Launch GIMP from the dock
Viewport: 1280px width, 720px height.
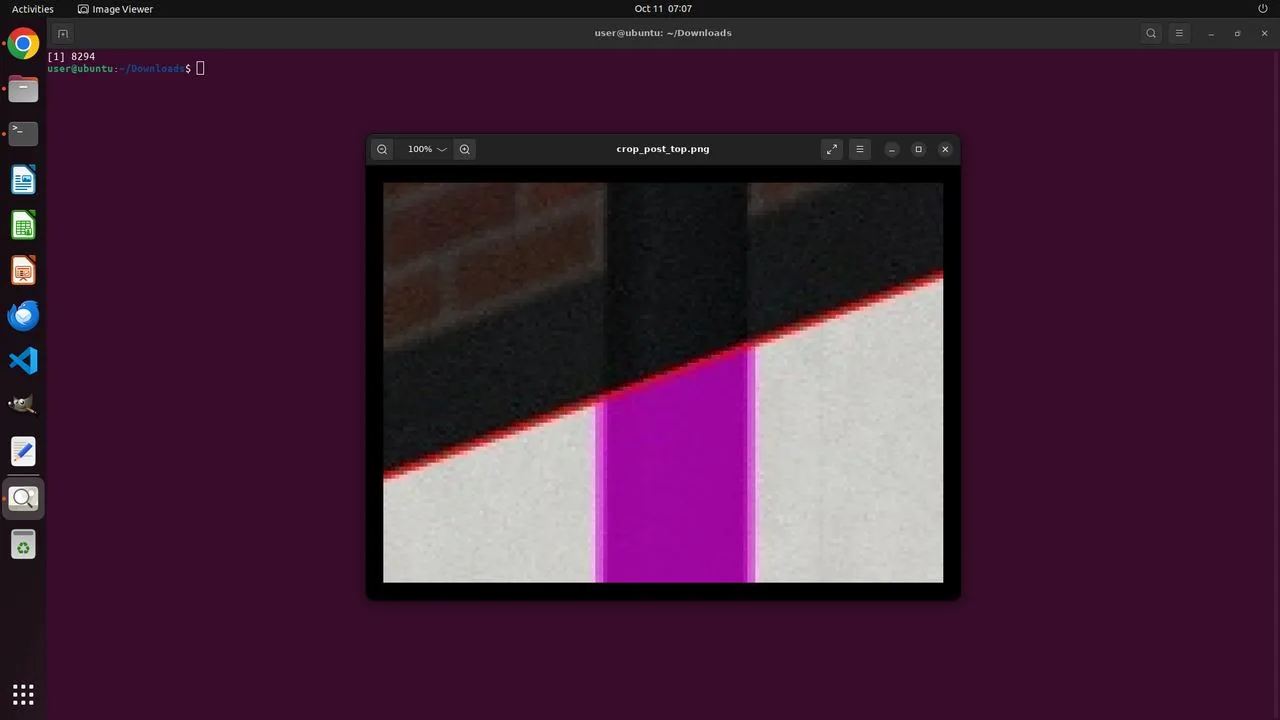pos(23,405)
